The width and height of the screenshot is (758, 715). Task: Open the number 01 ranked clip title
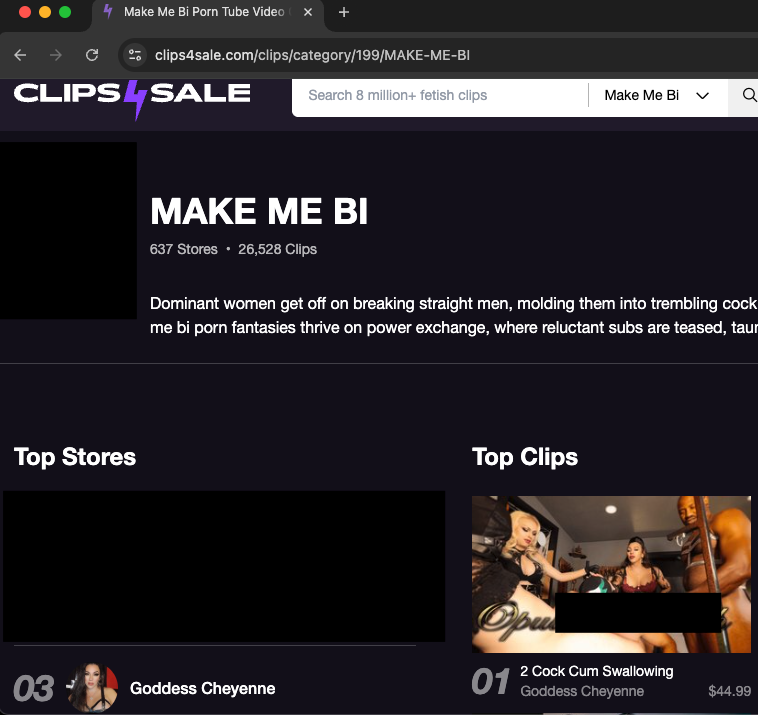click(x=597, y=671)
